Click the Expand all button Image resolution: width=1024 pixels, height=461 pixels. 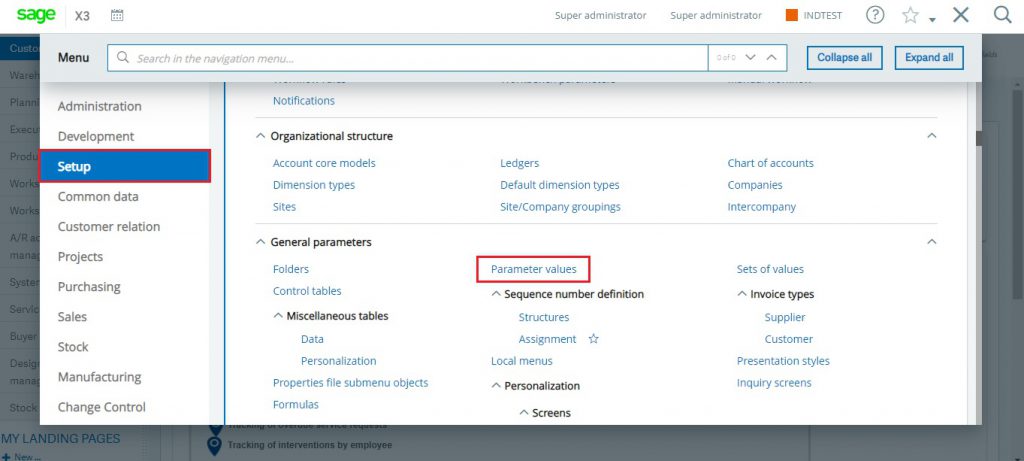[929, 57]
